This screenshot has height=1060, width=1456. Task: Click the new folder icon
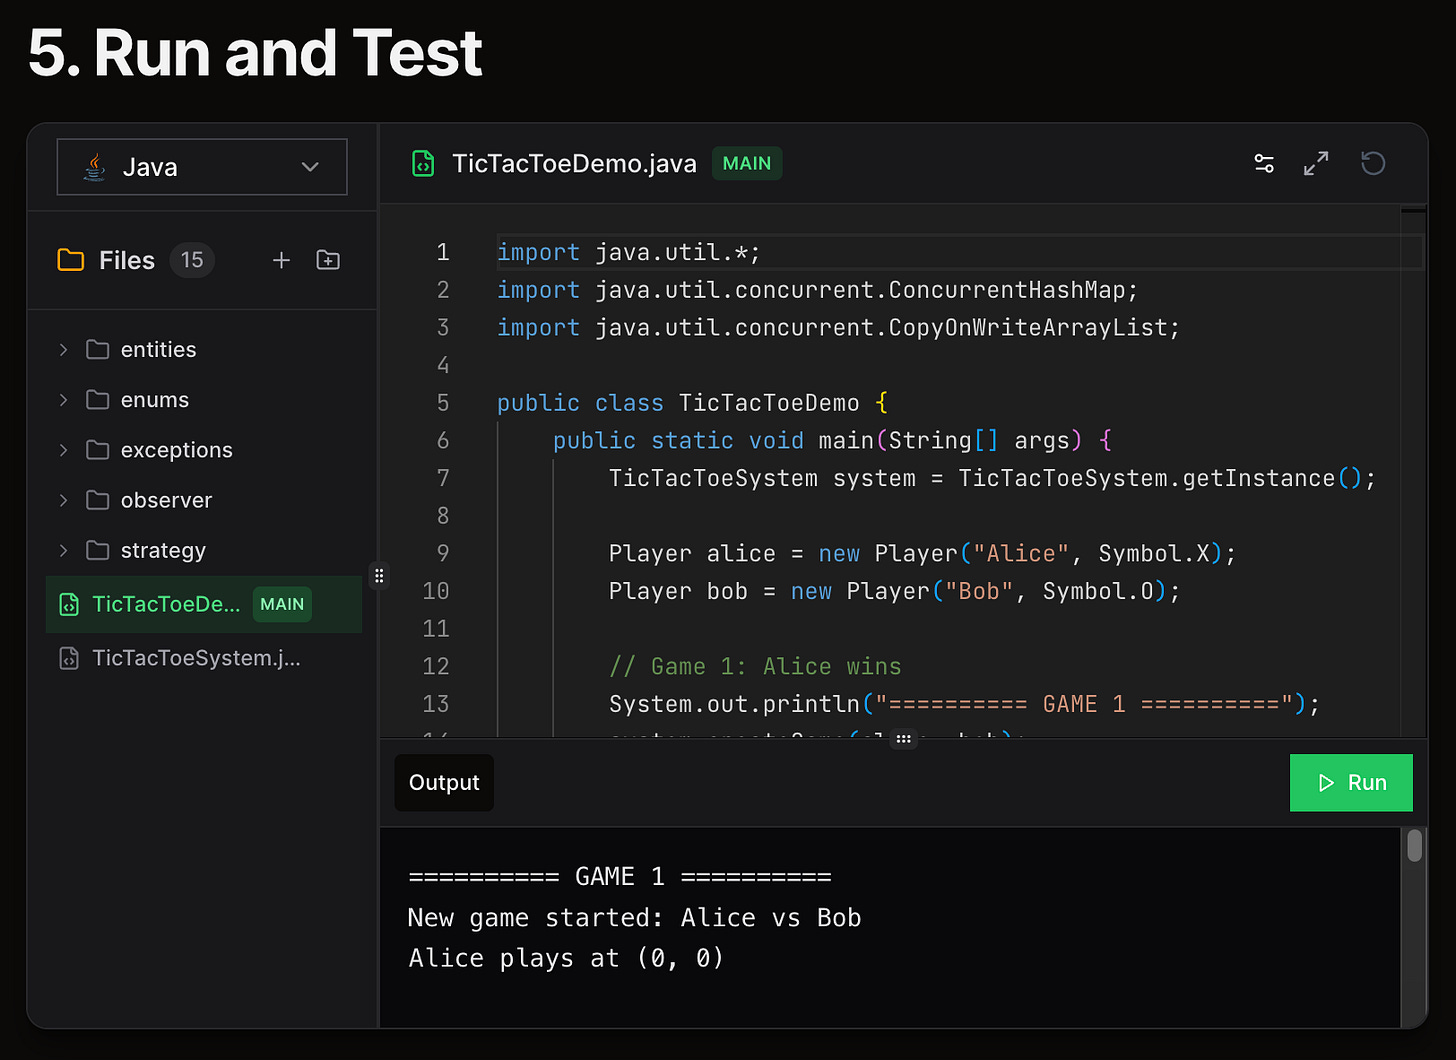point(328,260)
